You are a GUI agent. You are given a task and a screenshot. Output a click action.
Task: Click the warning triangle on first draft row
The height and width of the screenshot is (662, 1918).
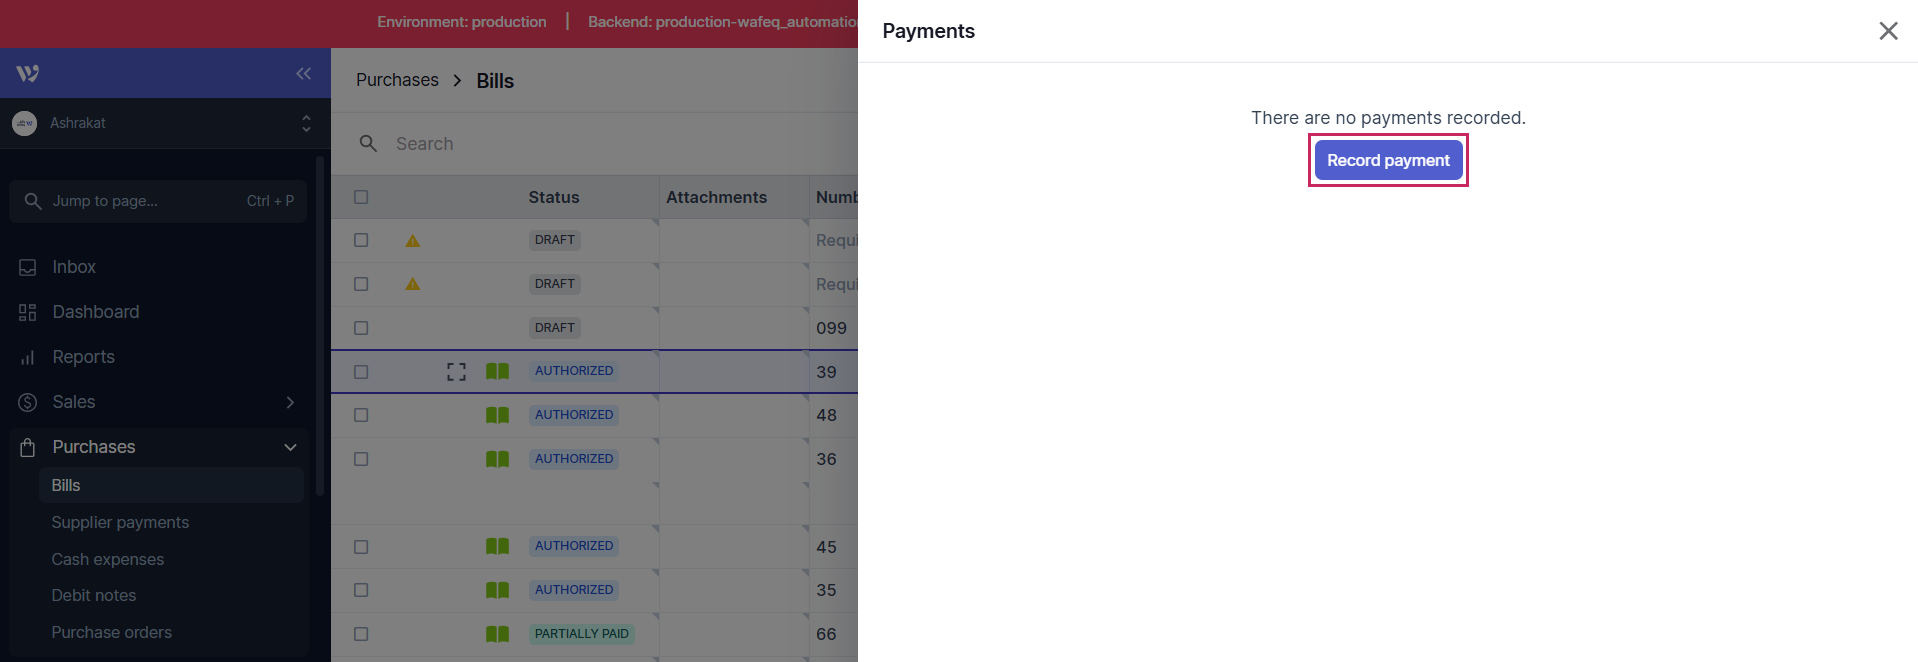click(412, 241)
